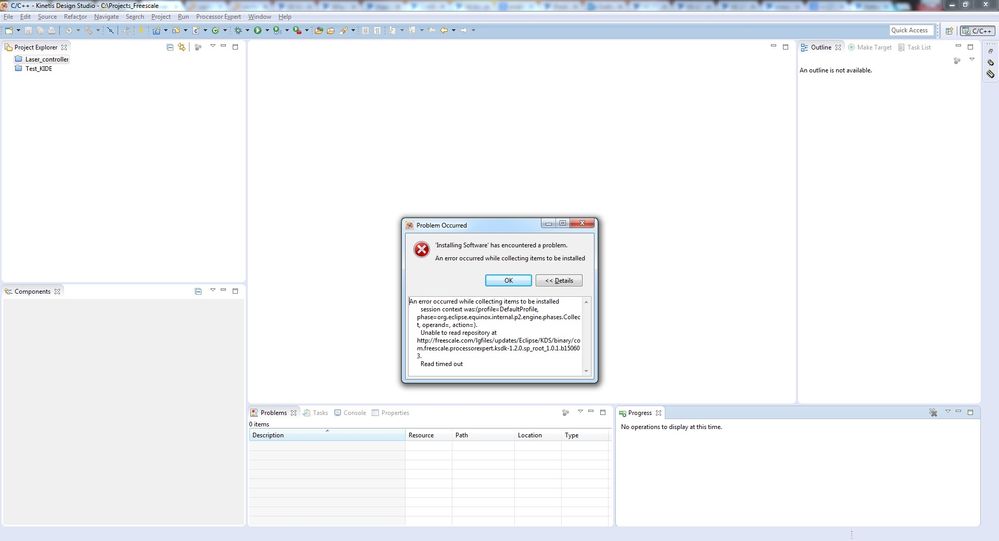Open Components View Menu triangle
The height and width of the screenshot is (541, 999).
pyautogui.click(x=213, y=290)
